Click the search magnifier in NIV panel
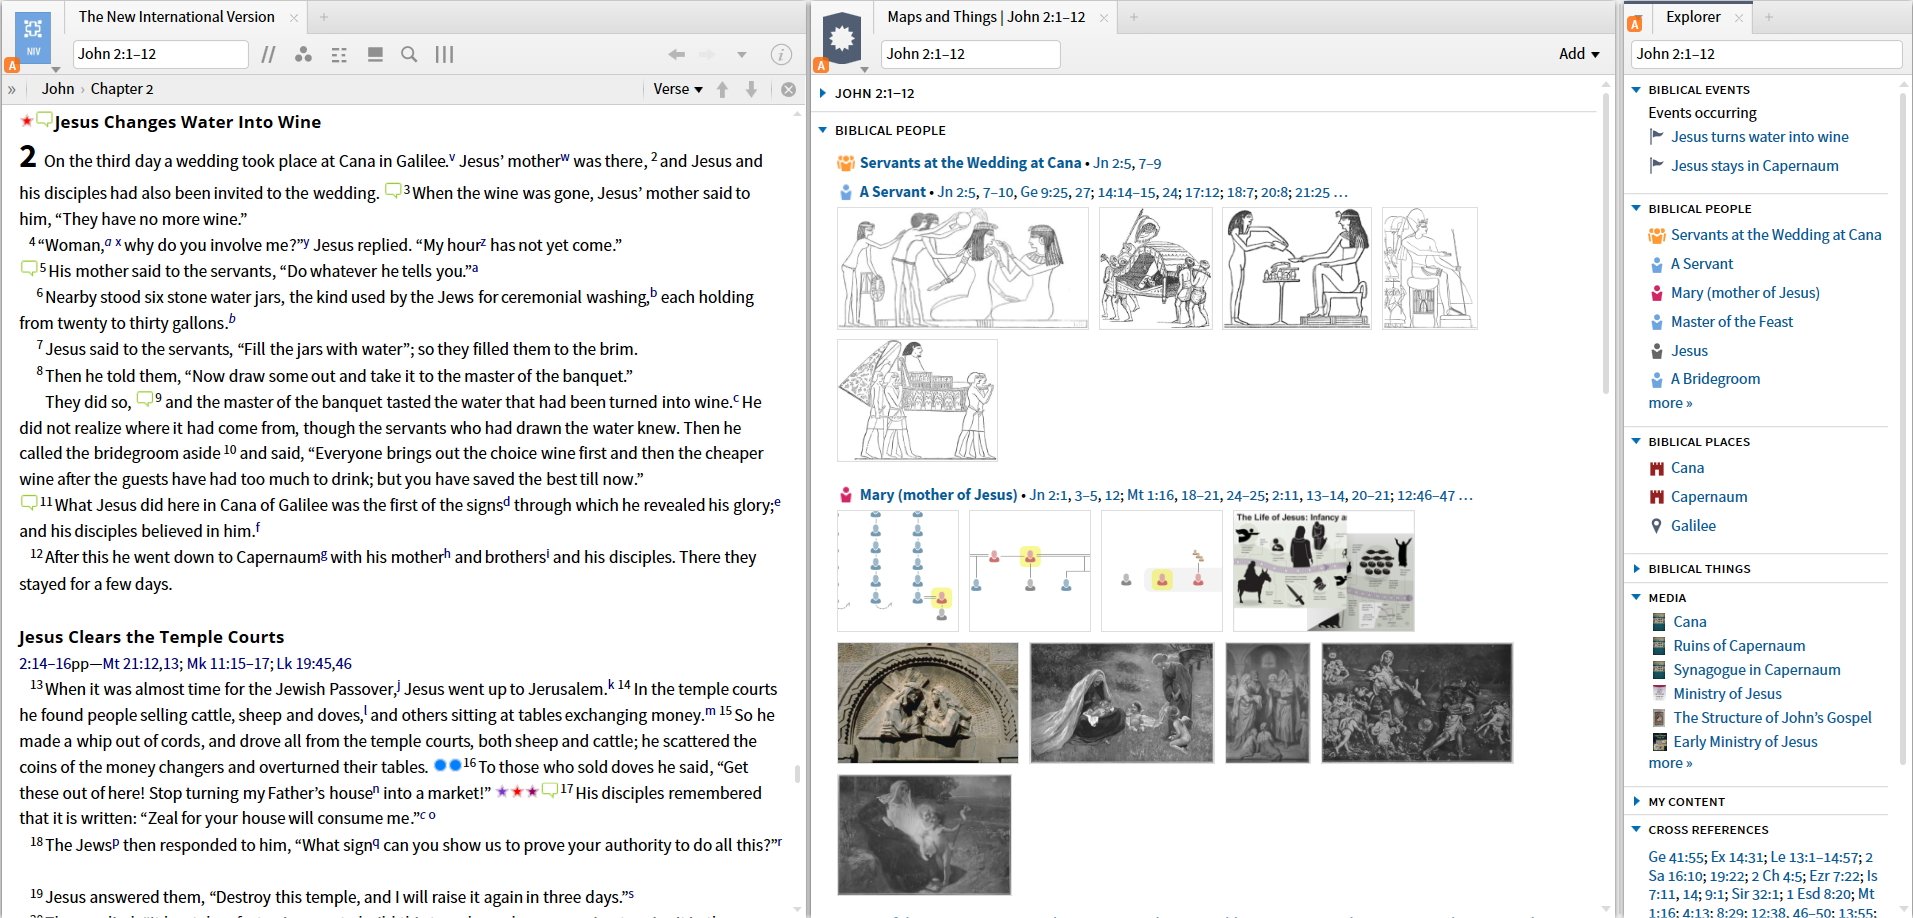1913x918 pixels. click(409, 55)
